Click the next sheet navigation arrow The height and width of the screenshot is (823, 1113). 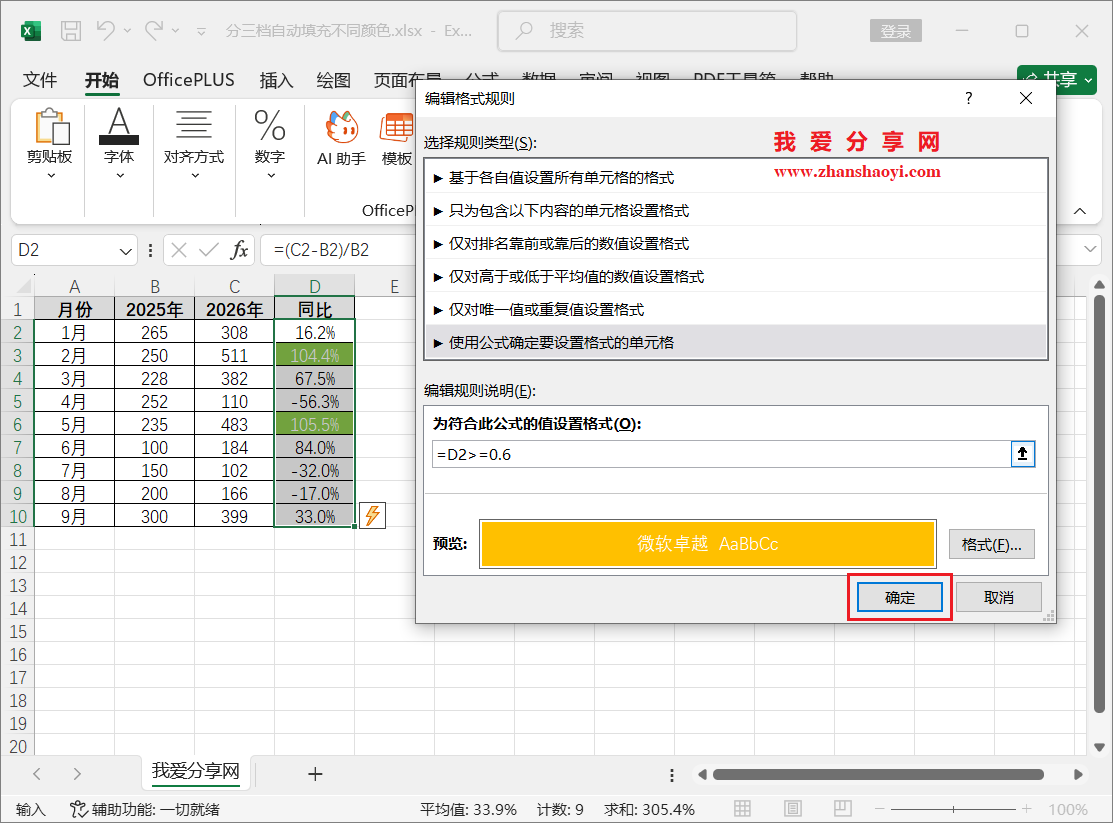click(77, 773)
